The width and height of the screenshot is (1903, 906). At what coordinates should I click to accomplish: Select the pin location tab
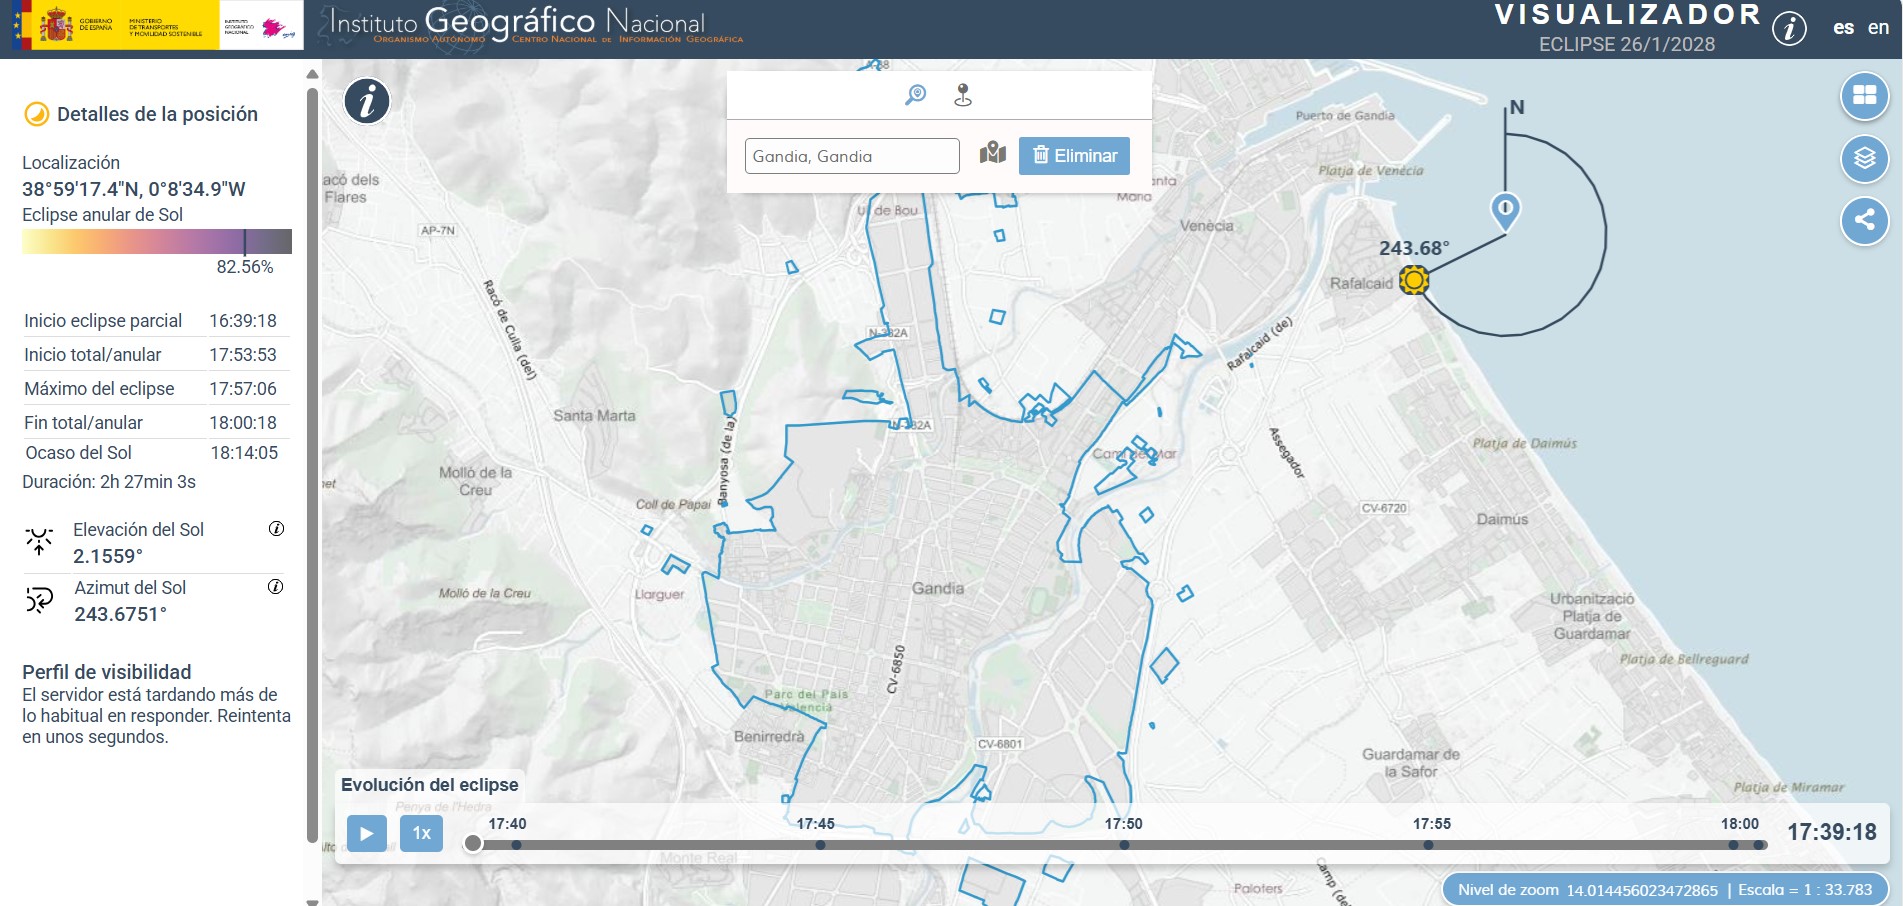click(963, 95)
